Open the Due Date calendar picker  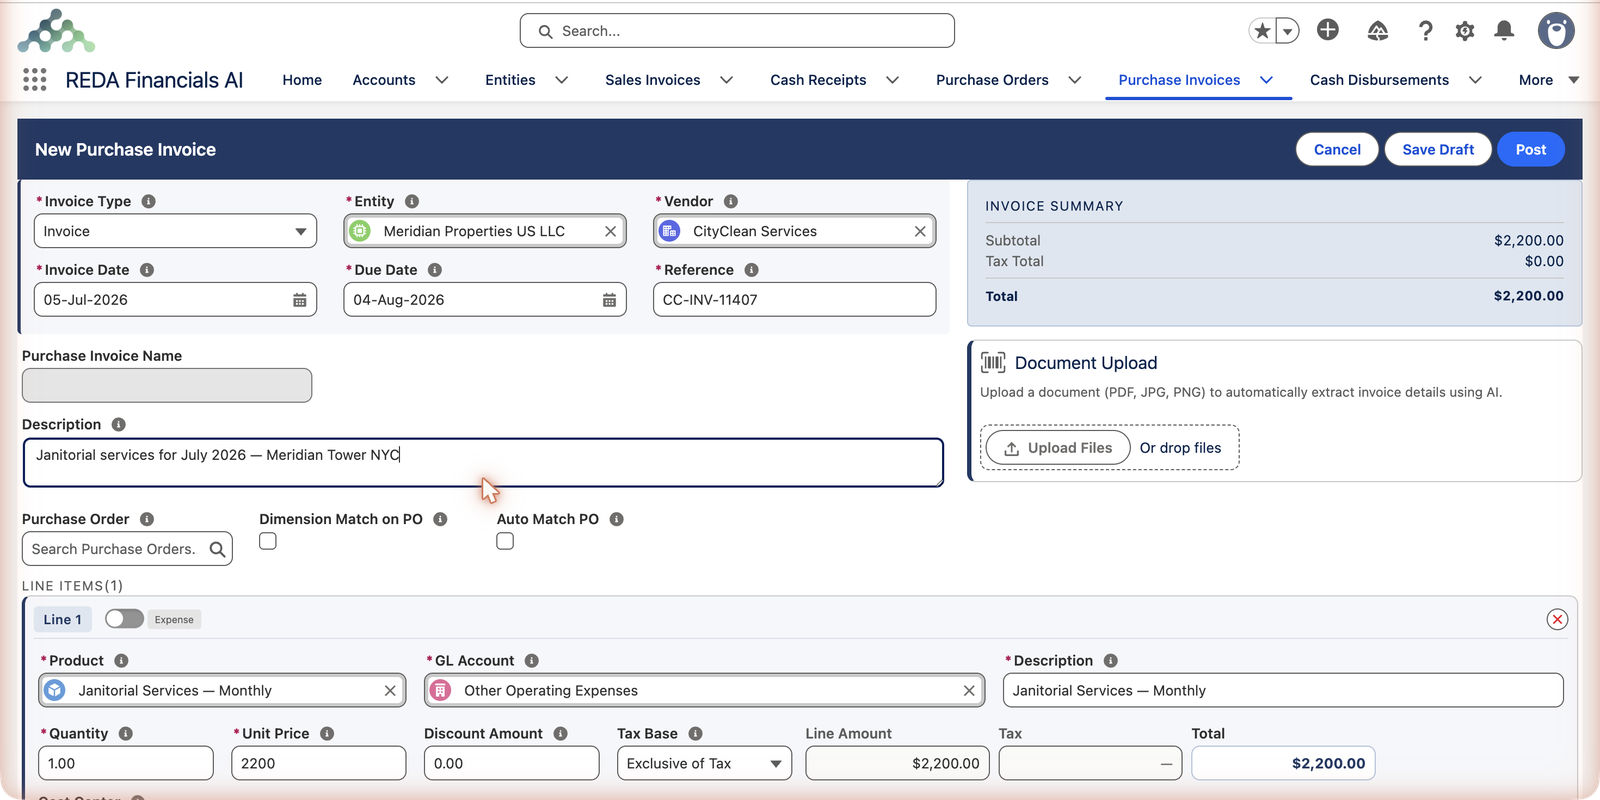609,300
